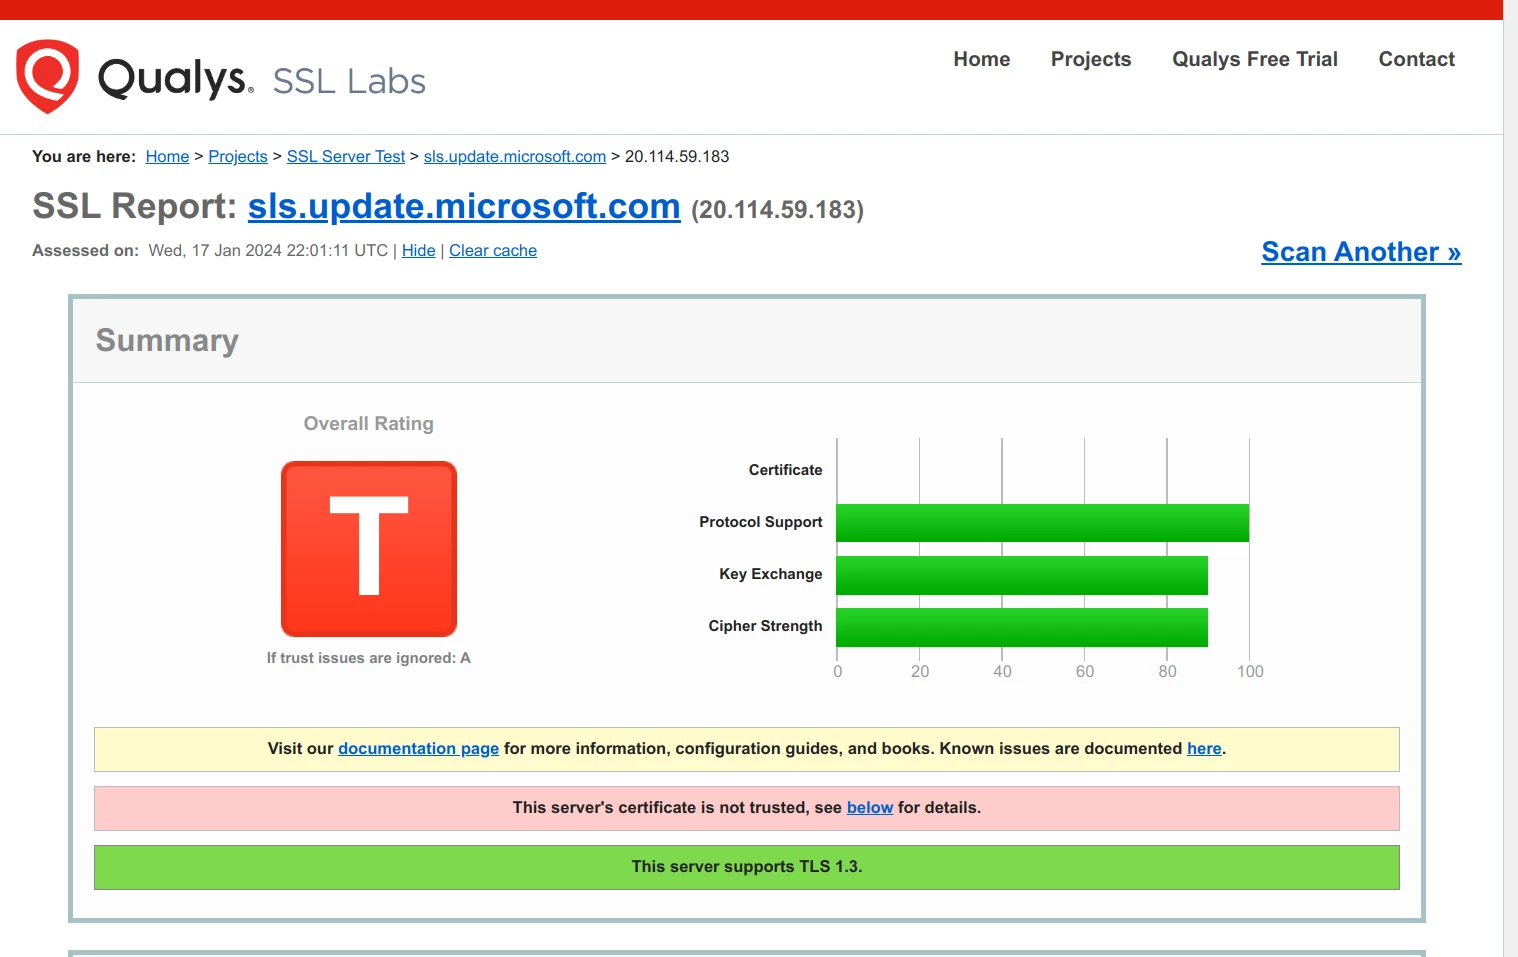
Task: Follow the Projects breadcrumb link
Action: [238, 157]
